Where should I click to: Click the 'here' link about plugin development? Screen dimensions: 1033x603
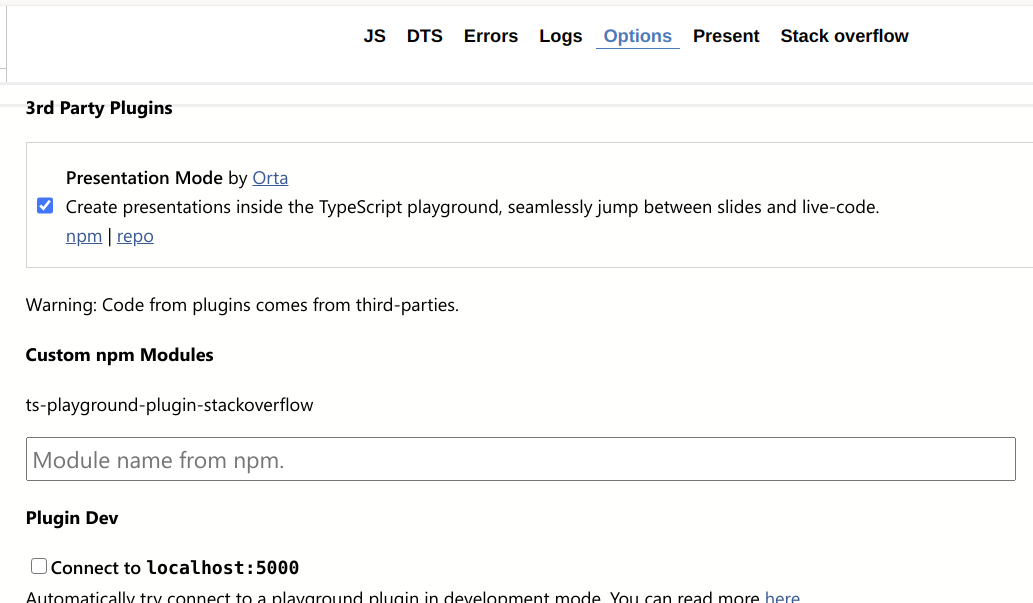click(x=782, y=597)
